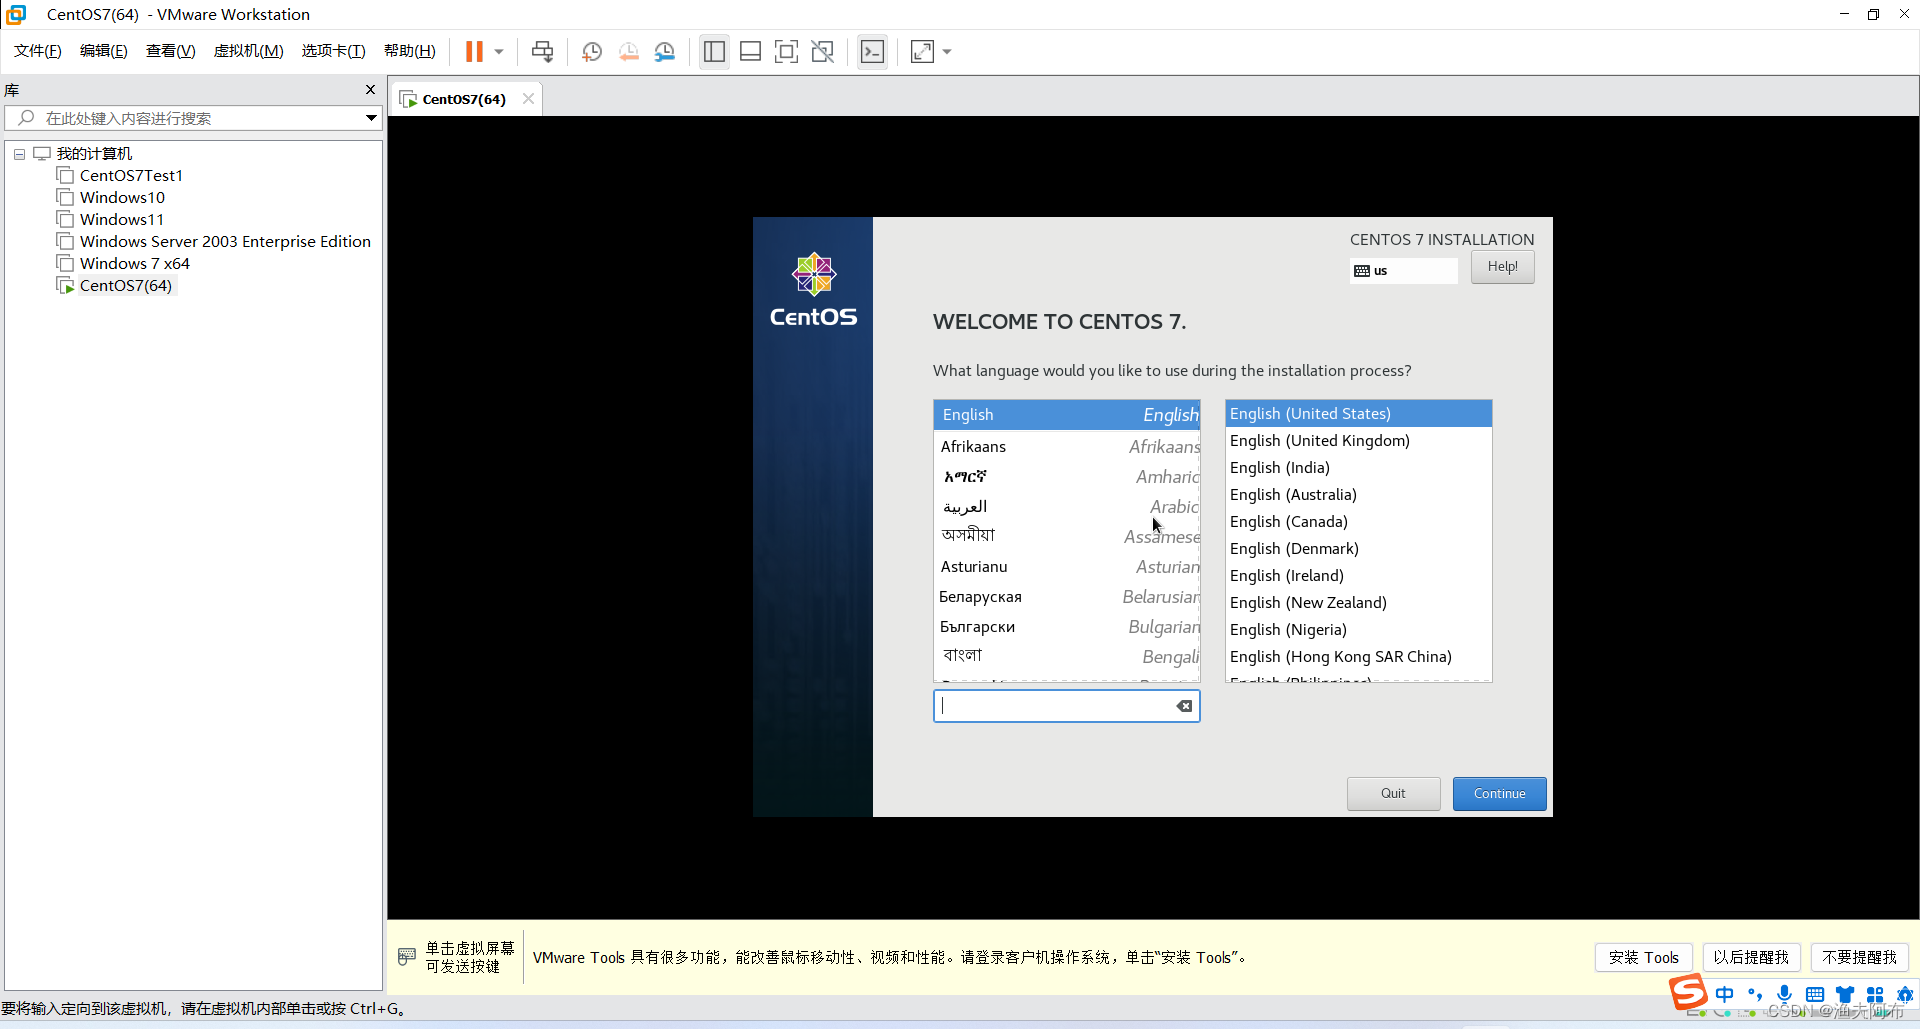
Task: Toggle the library sidebar view icon
Action: point(714,51)
